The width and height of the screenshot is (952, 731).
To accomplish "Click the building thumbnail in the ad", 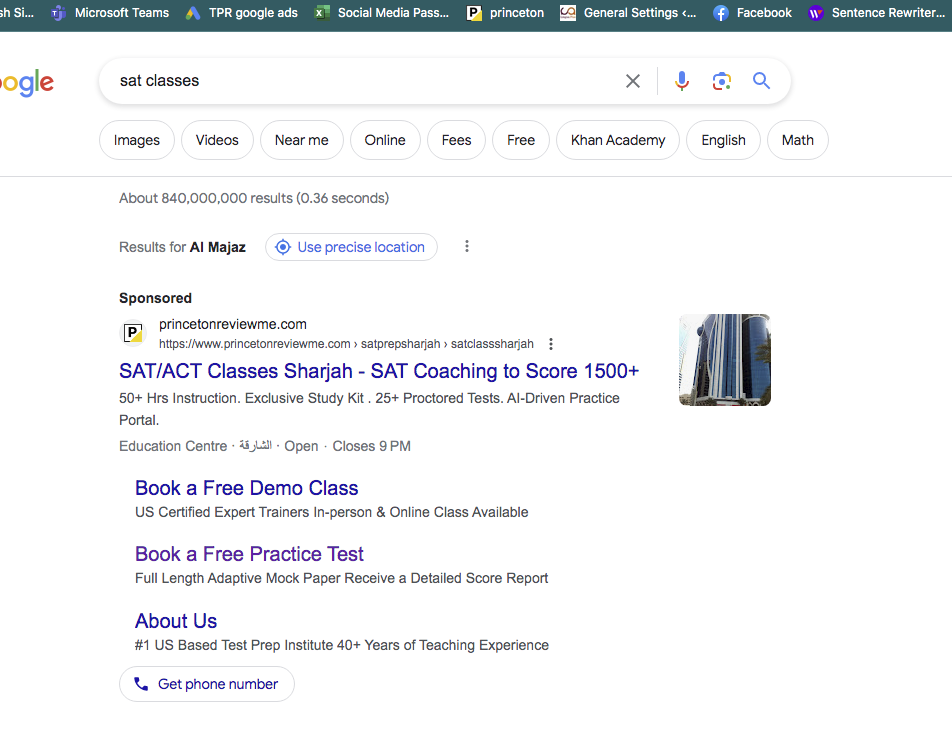I will (x=724, y=360).
